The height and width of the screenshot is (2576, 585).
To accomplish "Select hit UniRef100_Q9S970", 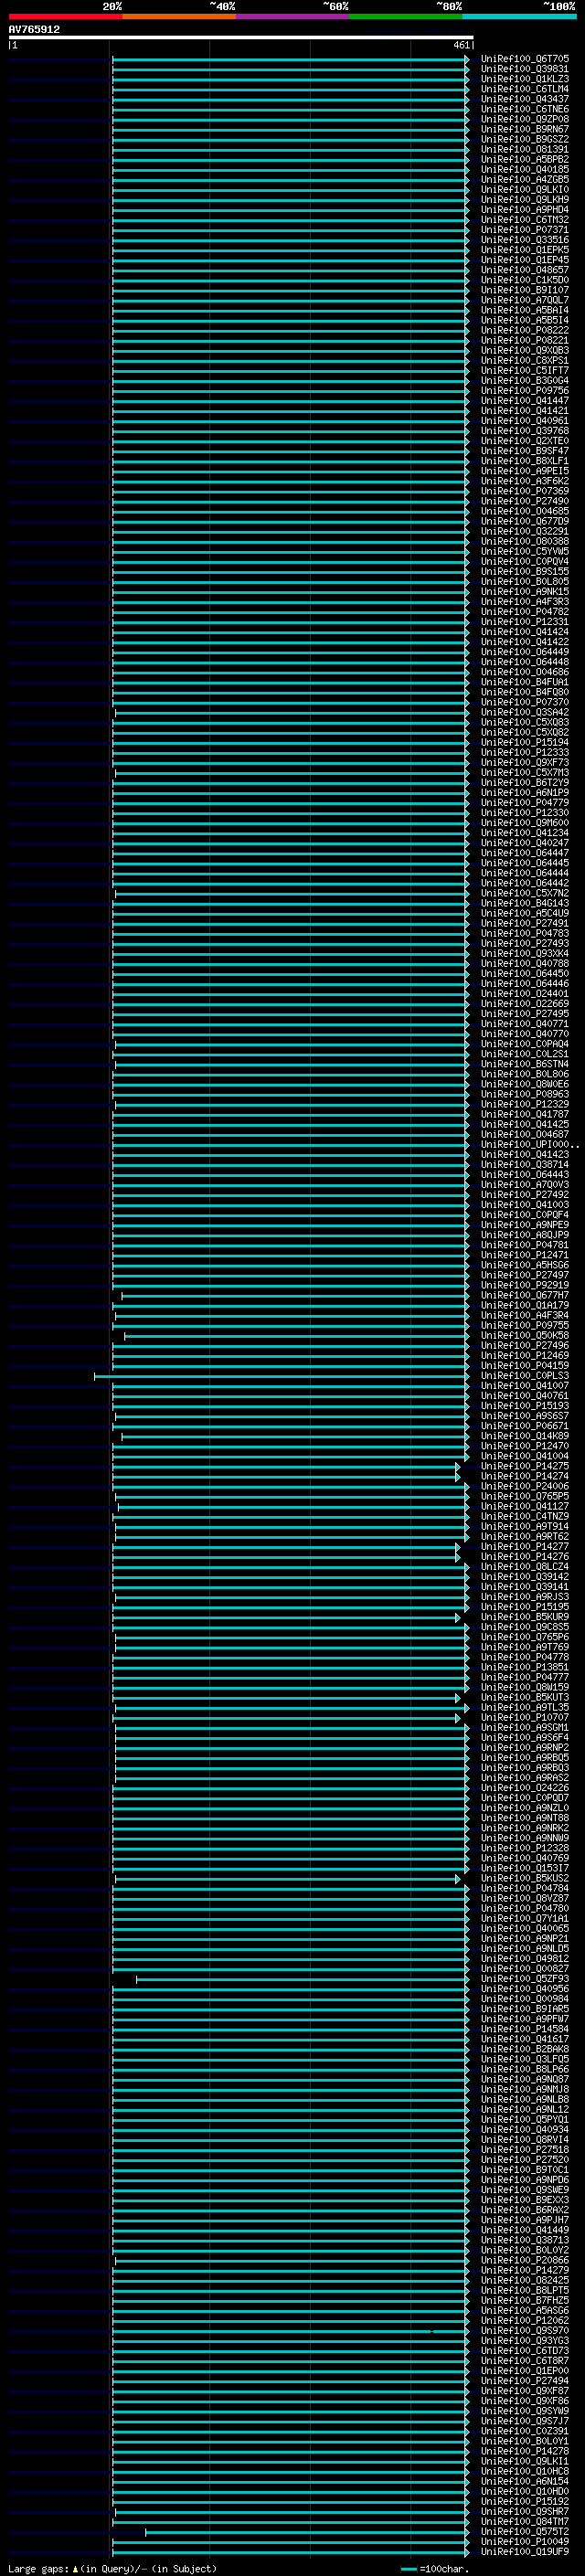I will [524, 2331].
